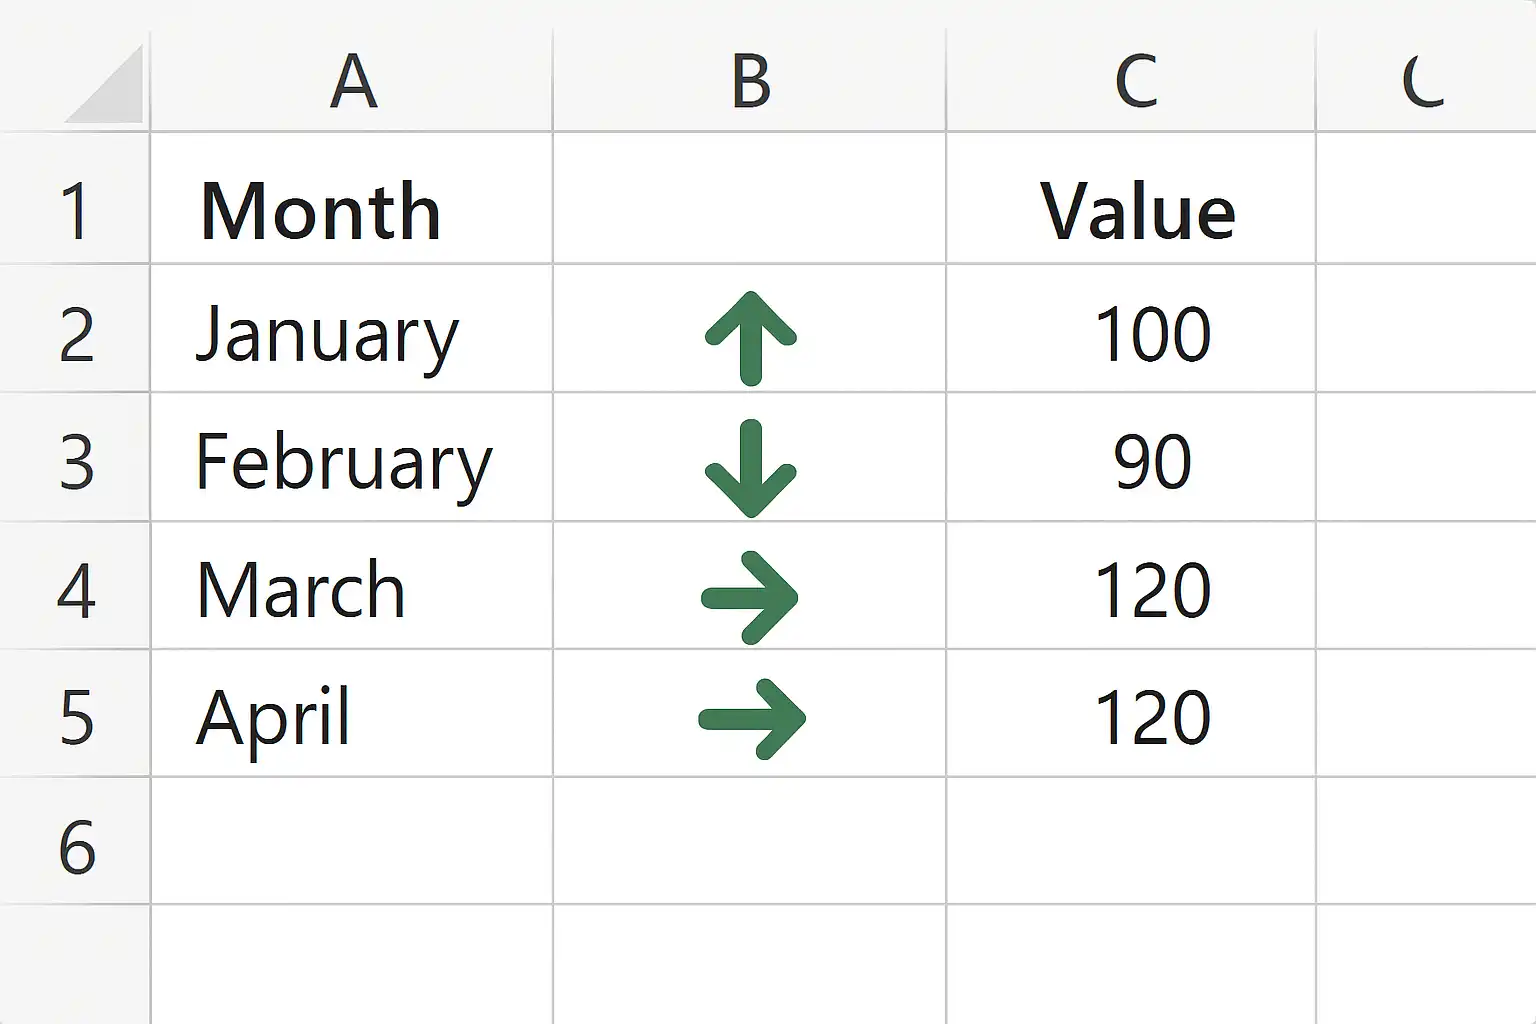
Task: Select empty cell B1
Action: coord(750,198)
